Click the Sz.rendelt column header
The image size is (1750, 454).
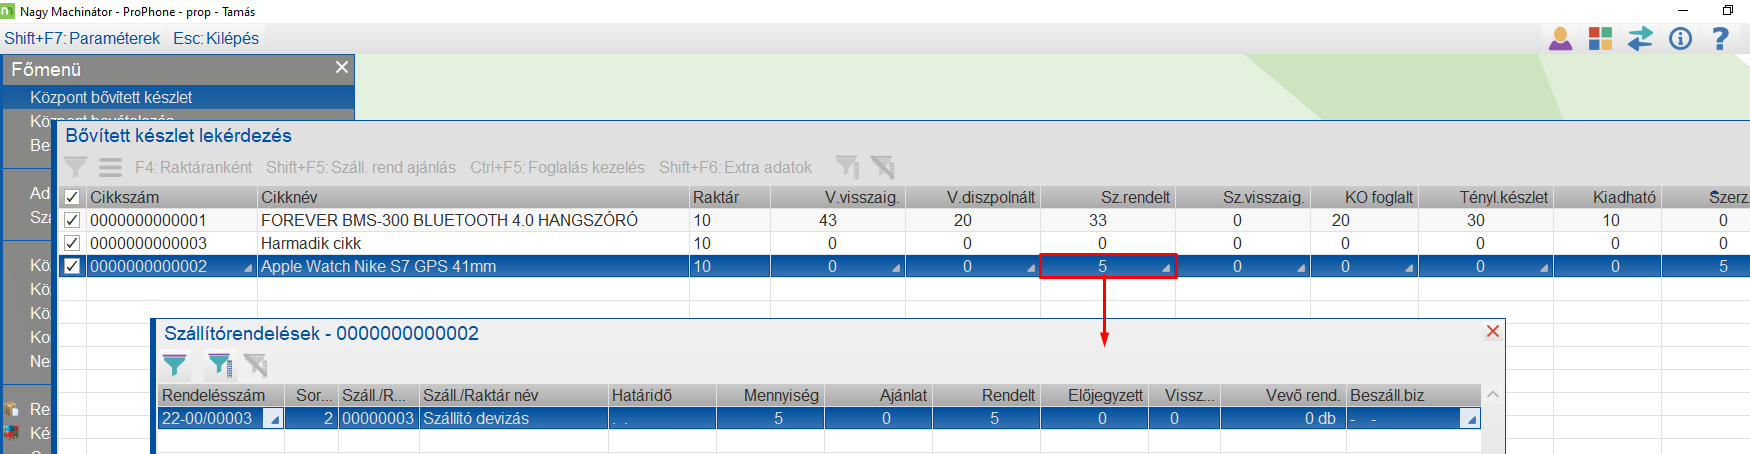(1135, 197)
